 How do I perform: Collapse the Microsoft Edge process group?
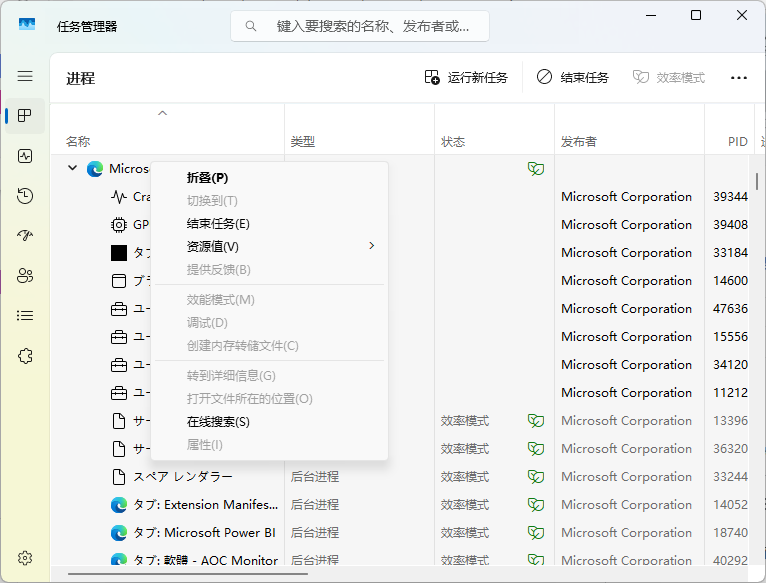coord(72,168)
